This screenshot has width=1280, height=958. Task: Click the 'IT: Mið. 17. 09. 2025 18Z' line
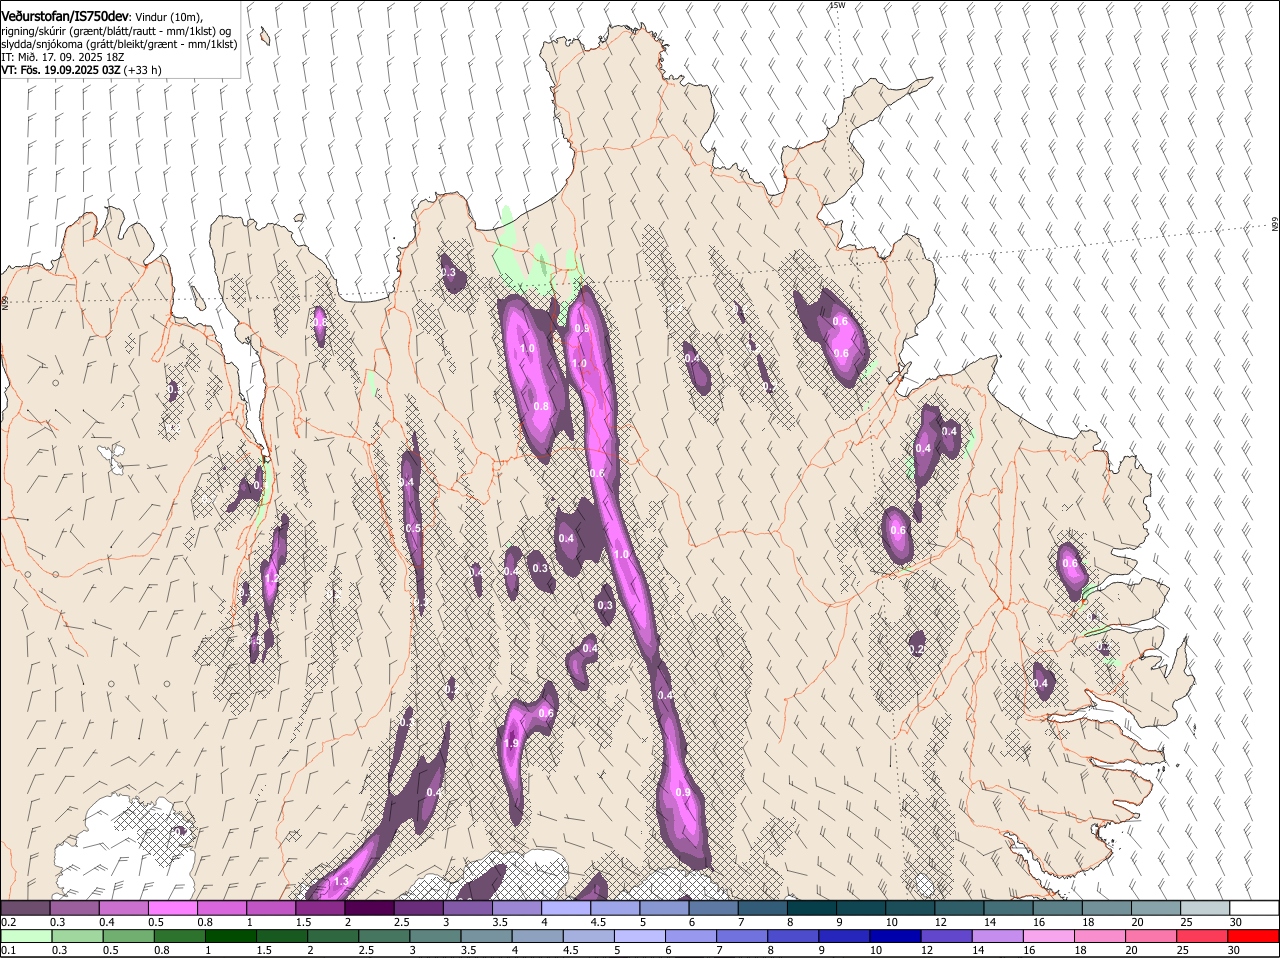[x=61, y=57]
